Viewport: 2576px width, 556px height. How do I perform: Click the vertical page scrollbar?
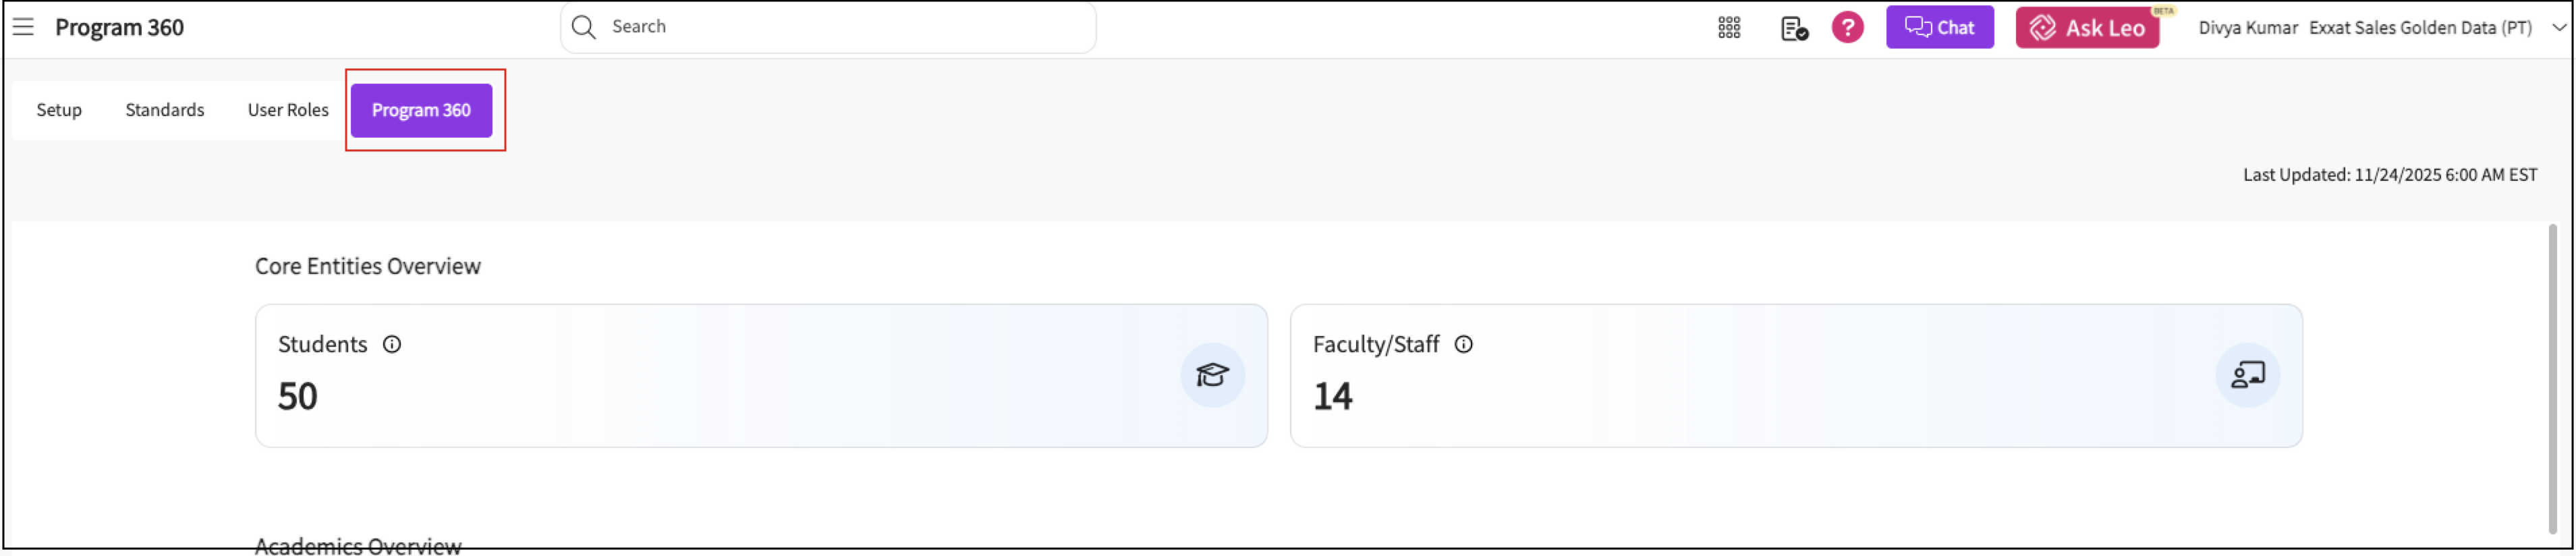click(x=2552, y=380)
